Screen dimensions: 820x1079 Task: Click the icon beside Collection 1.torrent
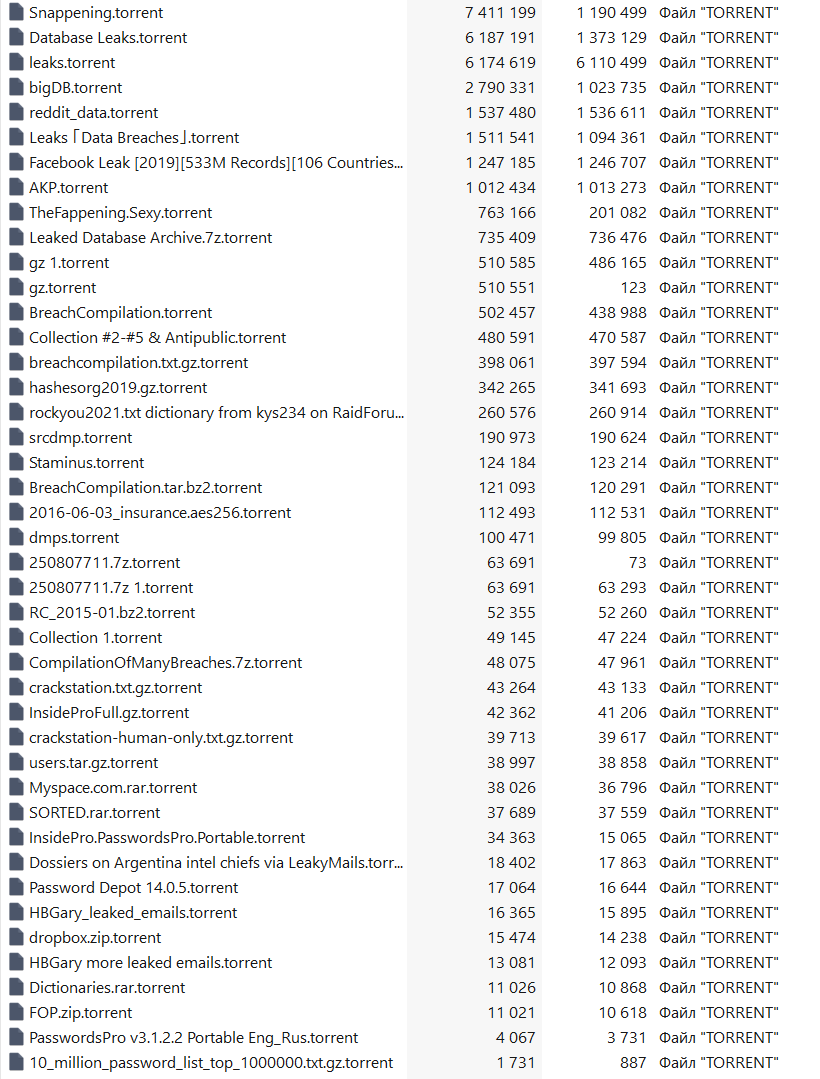[17, 638]
